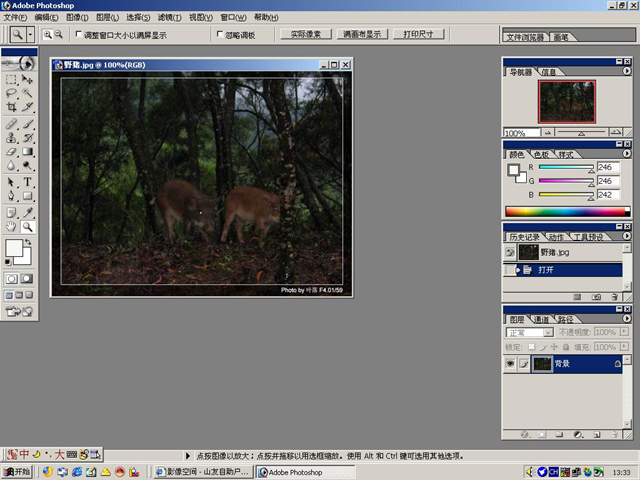Image resolution: width=640 pixels, height=480 pixels.
Task: Click the 满画布显示 button
Action: click(362, 34)
